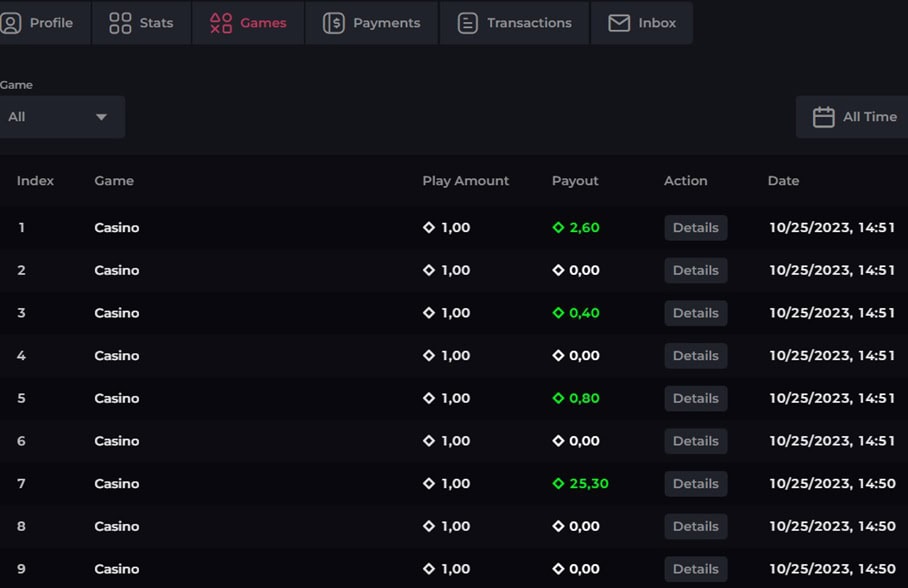Open the All Time date range selector
The width and height of the screenshot is (908, 588).
click(x=852, y=117)
